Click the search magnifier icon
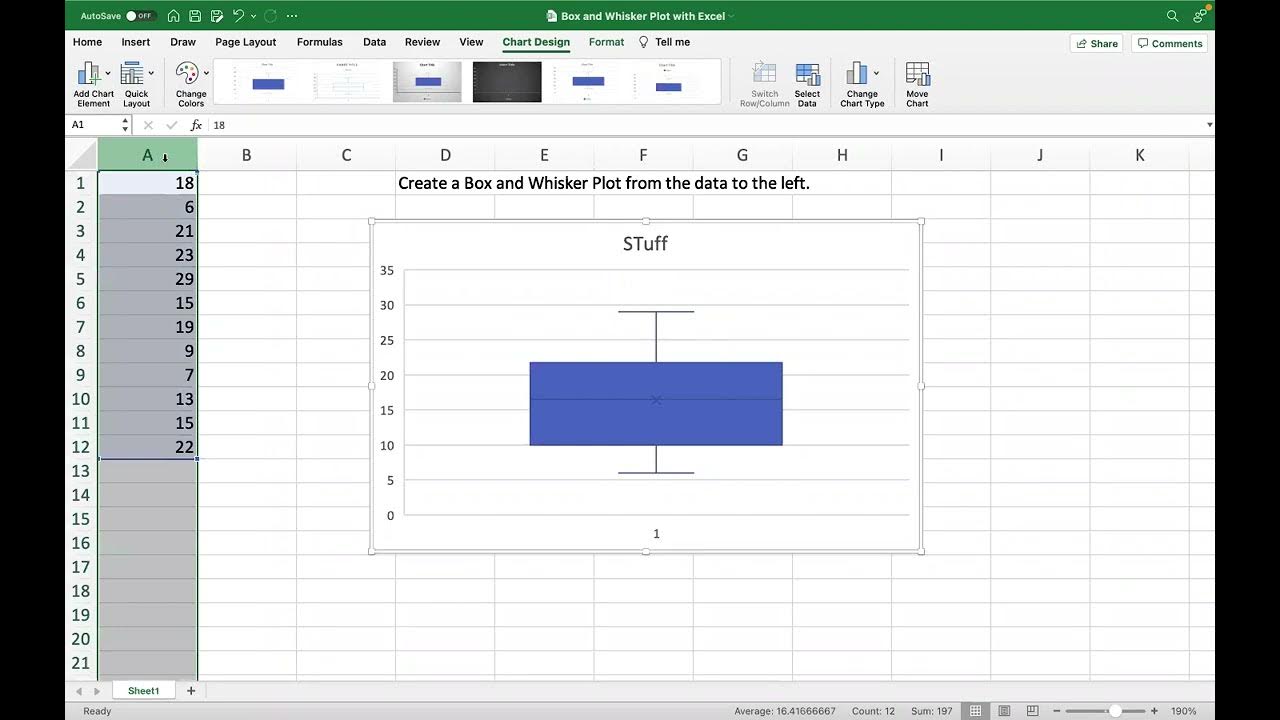This screenshot has width=1280, height=720. pos(1173,16)
